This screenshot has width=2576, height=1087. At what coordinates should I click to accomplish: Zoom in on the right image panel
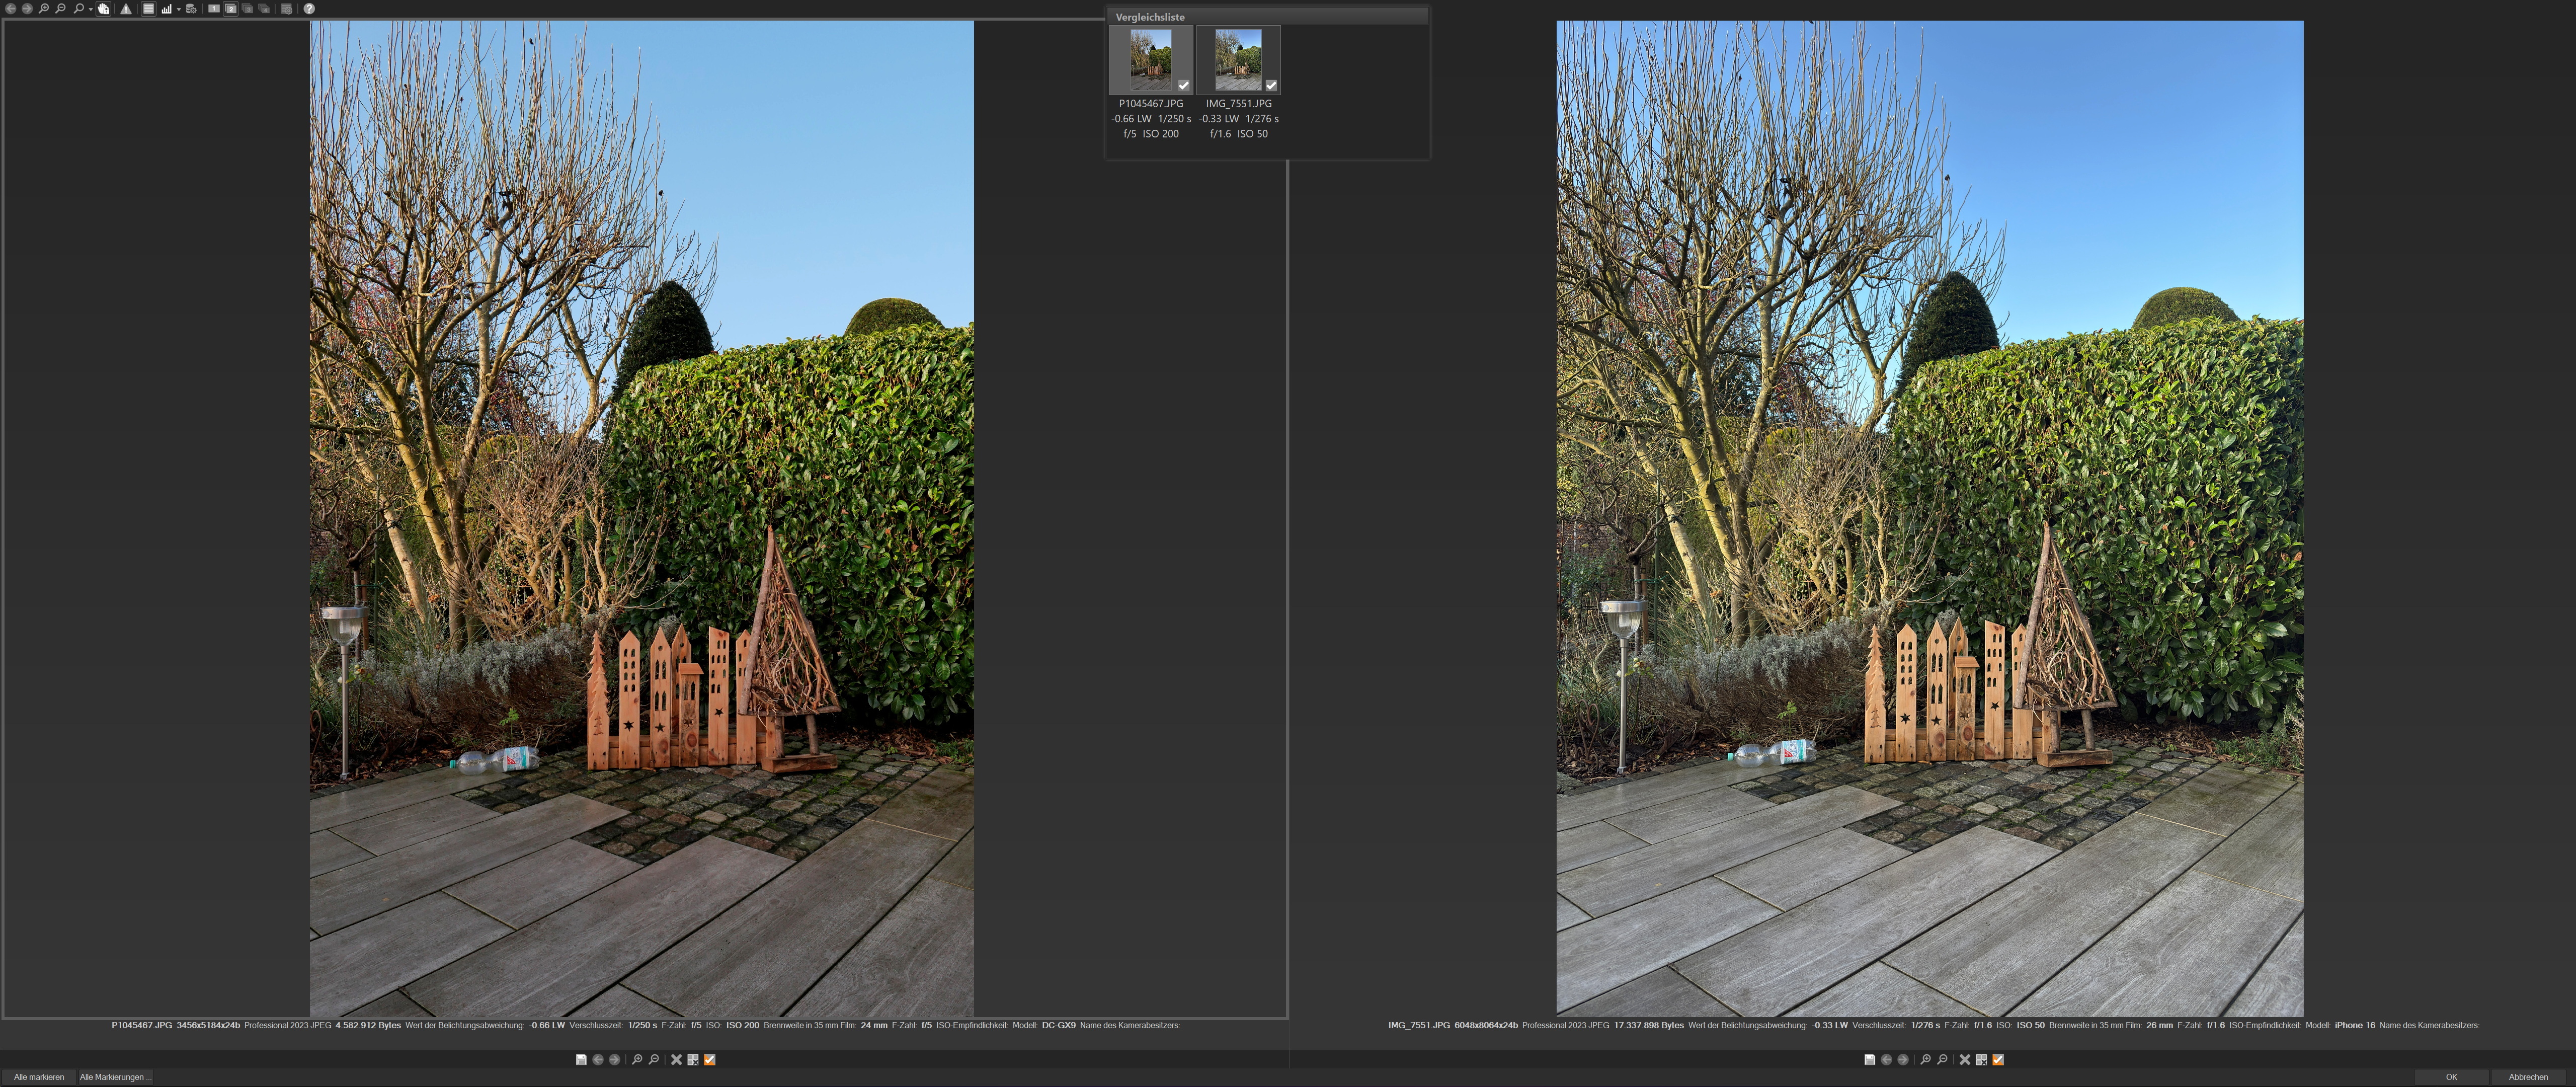tap(1925, 1060)
